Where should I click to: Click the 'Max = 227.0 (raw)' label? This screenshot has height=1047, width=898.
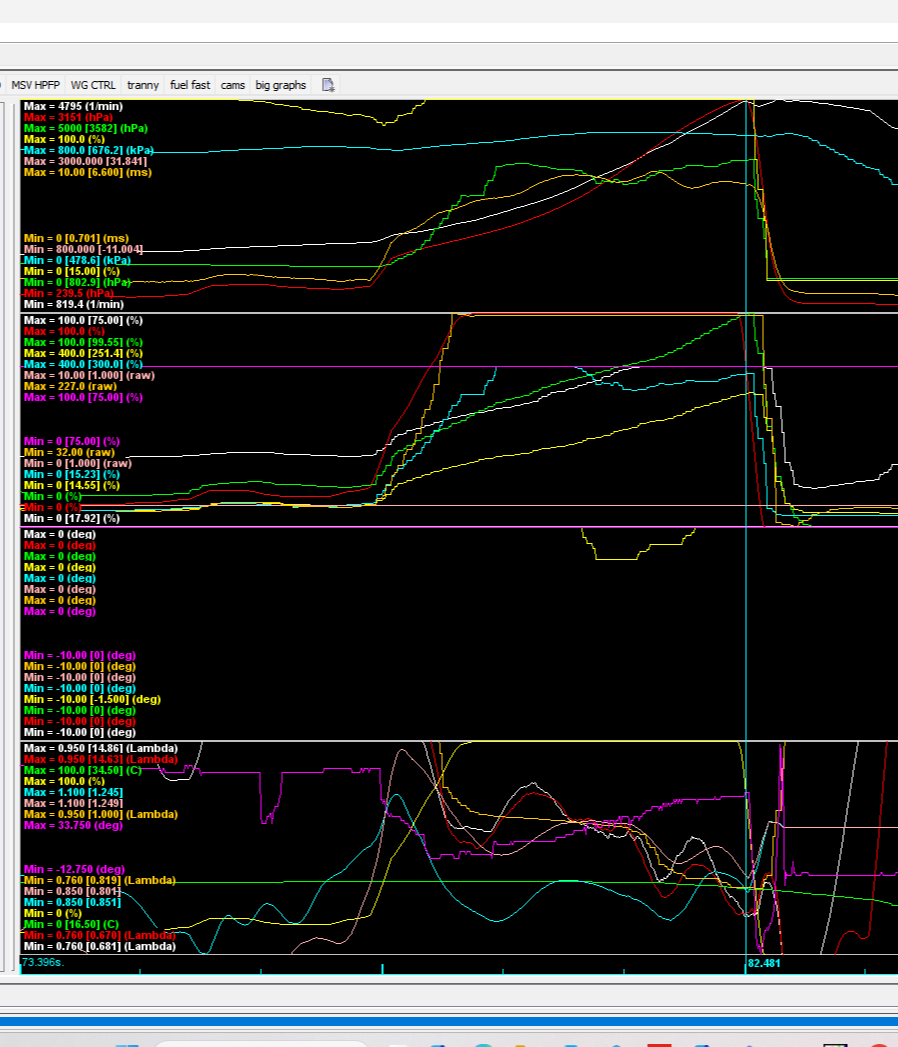click(71, 387)
